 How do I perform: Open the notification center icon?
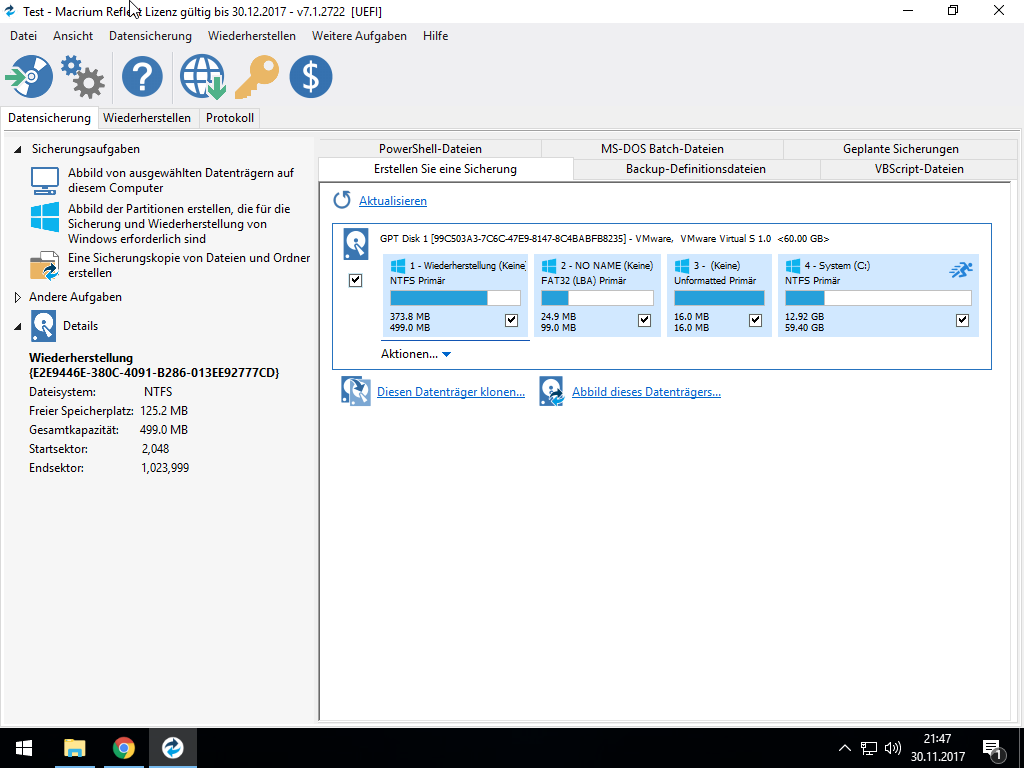[x=992, y=750]
